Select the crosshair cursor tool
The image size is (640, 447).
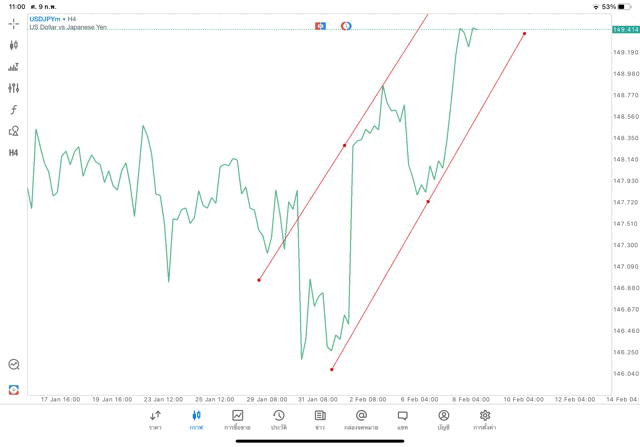point(13,23)
